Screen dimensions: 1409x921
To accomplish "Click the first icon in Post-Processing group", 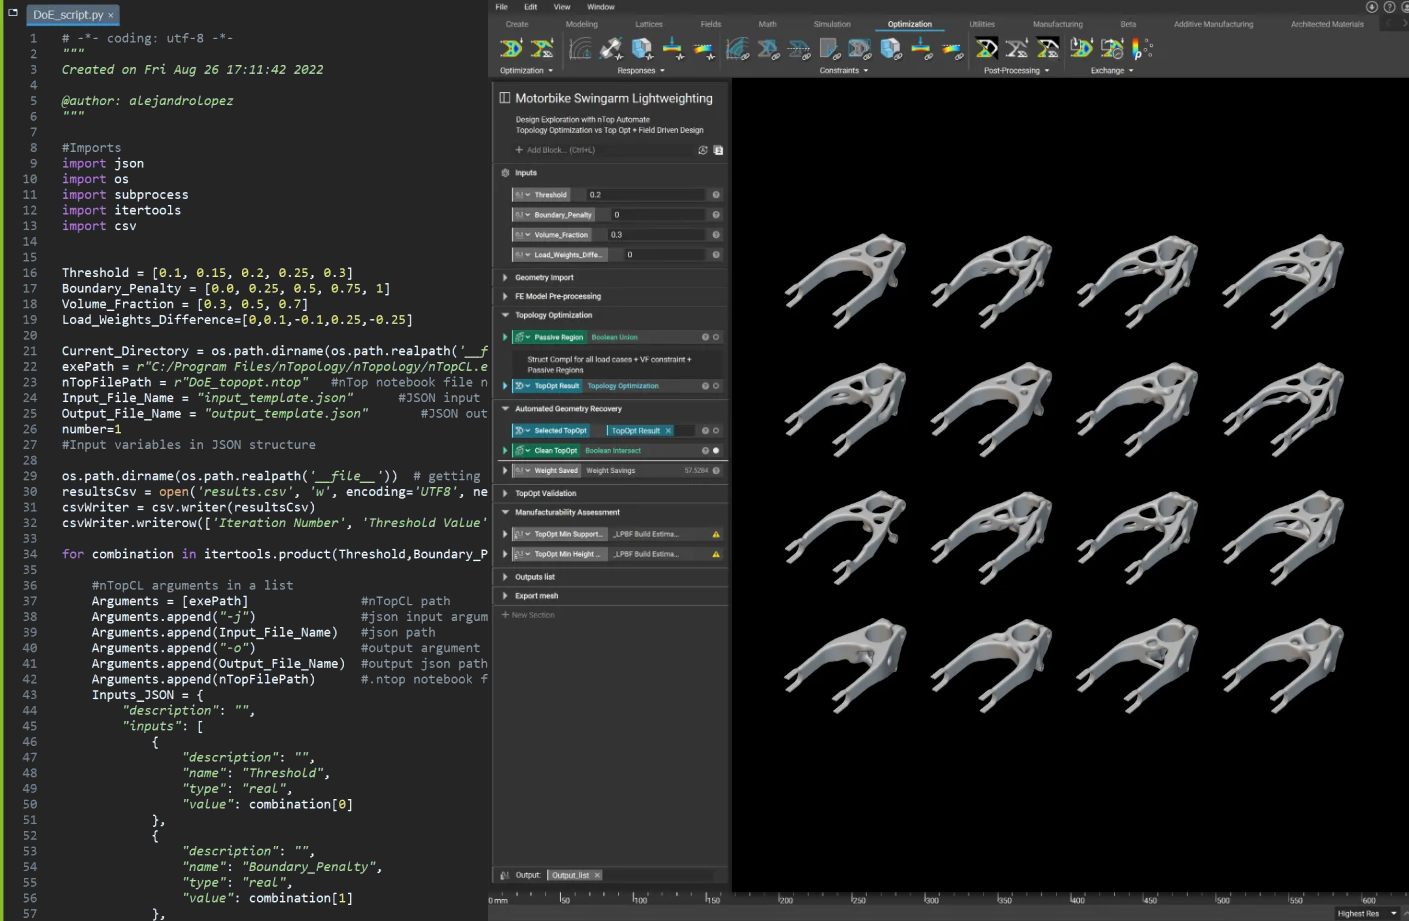I will [986, 48].
